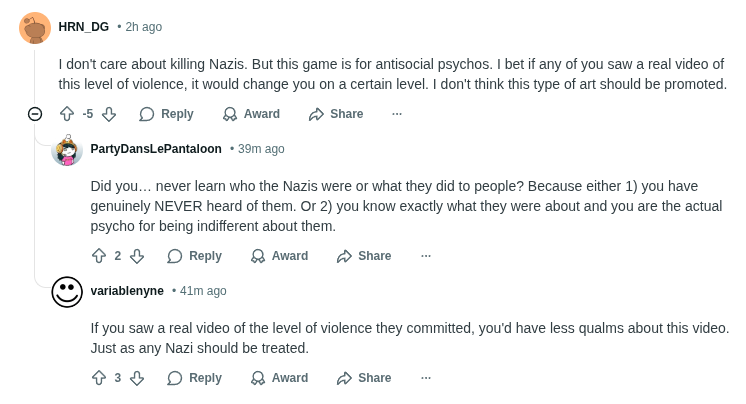Click variablenyne's smiley avatar
The image size is (746, 404).
67,292
